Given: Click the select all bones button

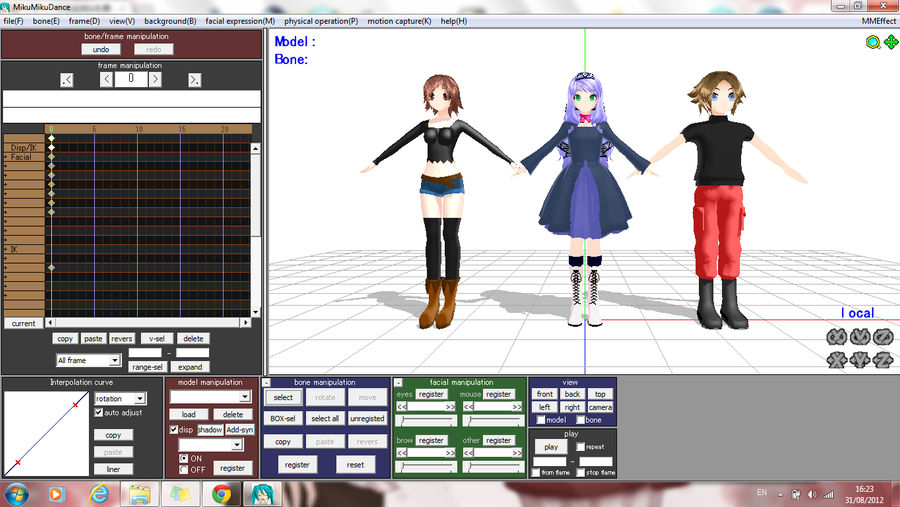Looking at the screenshot, I should (x=325, y=419).
